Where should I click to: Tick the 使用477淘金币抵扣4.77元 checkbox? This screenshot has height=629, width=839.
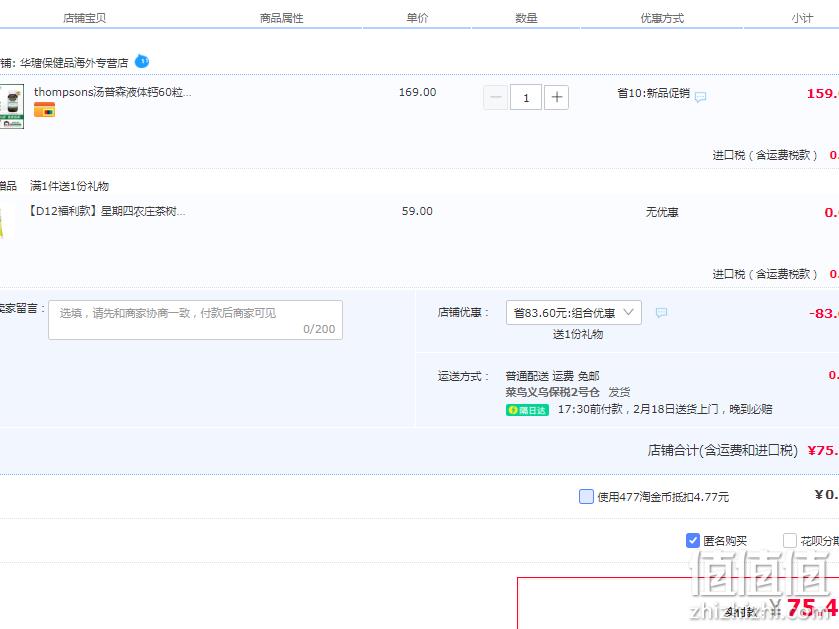coord(586,496)
